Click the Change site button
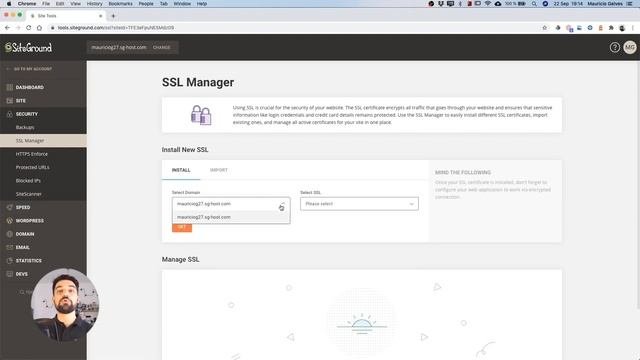The height and width of the screenshot is (360, 640). (x=162, y=47)
